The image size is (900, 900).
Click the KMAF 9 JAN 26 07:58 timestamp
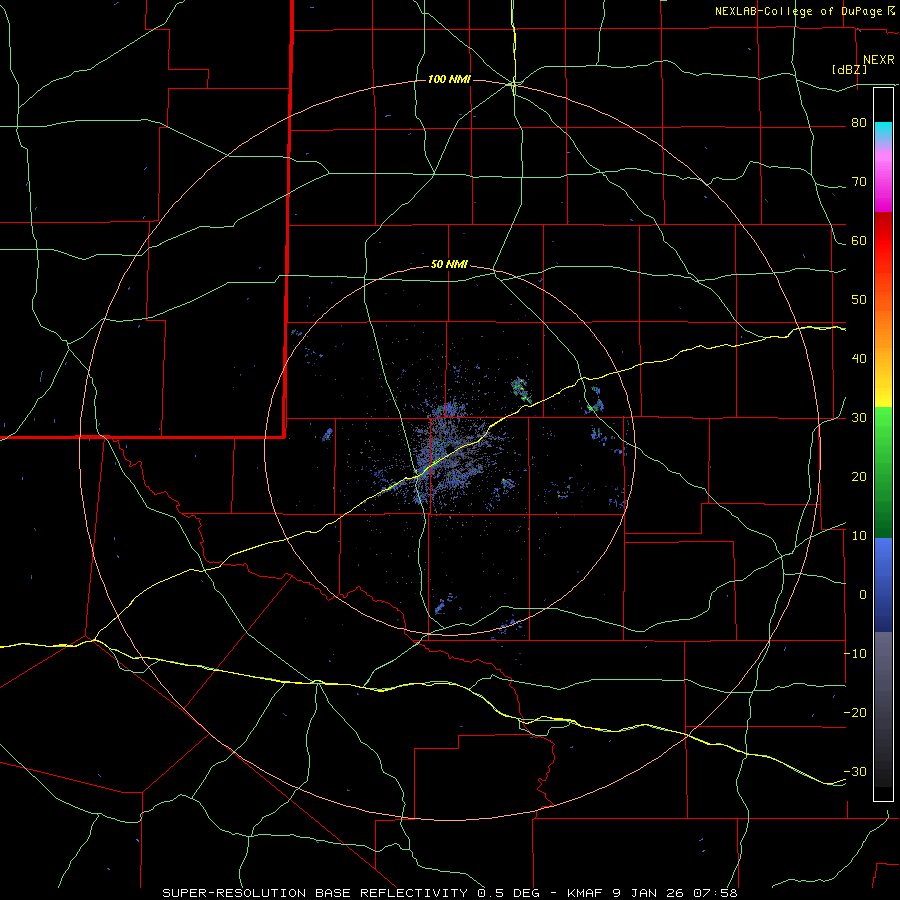[652, 893]
